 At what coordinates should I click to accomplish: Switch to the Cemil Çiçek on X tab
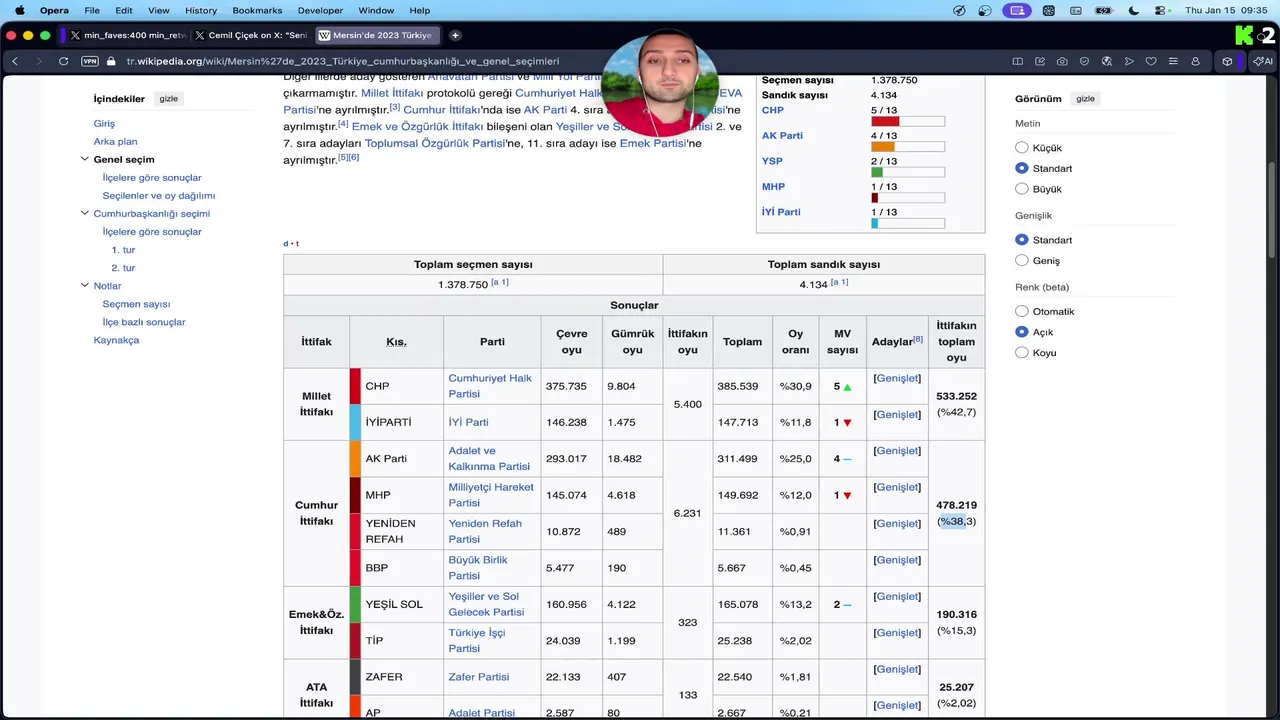pos(252,35)
